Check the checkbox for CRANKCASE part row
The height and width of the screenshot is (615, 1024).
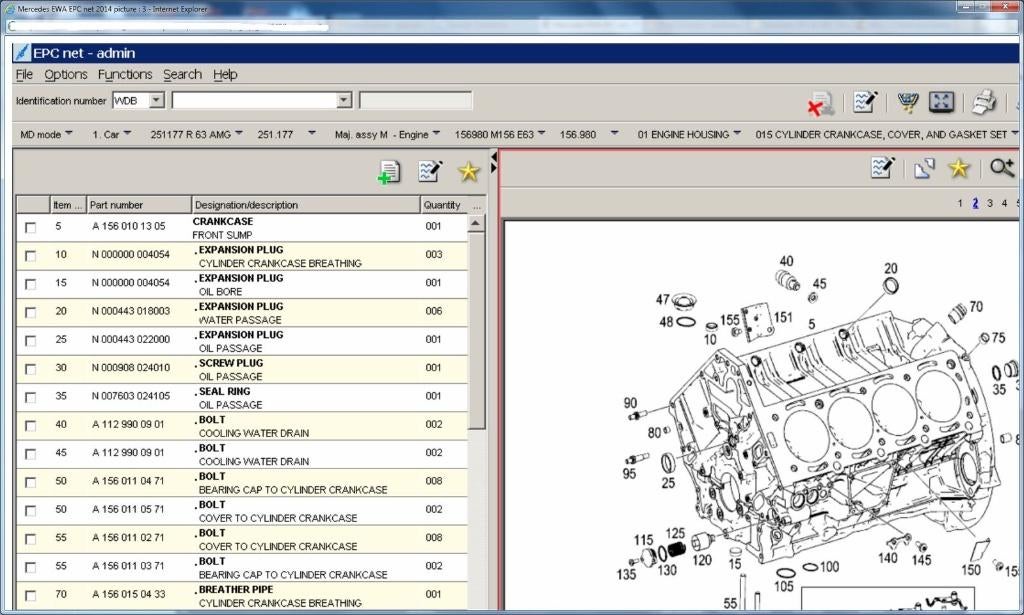pos(30,227)
